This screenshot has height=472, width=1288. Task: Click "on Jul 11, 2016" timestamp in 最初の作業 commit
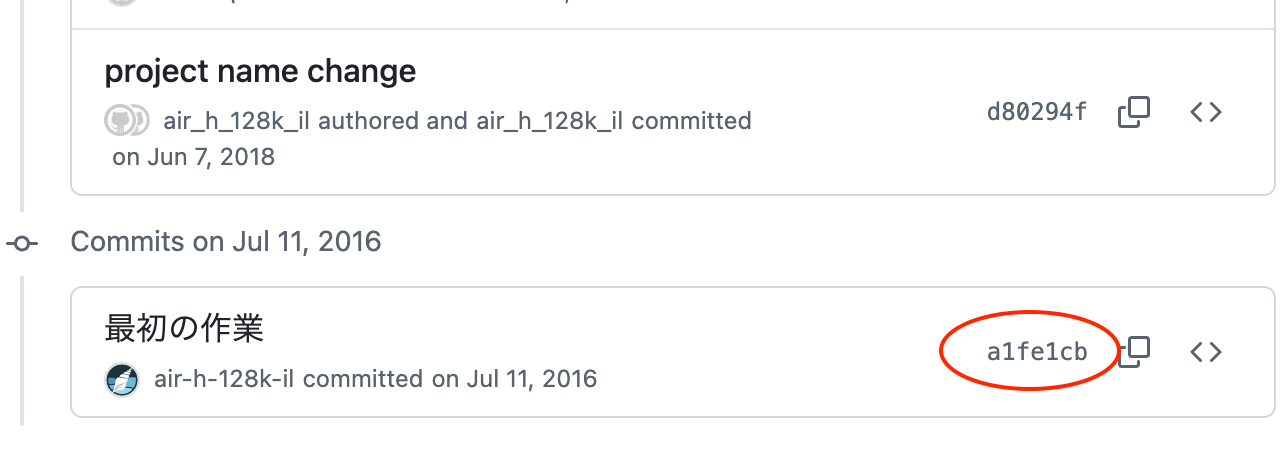tap(514, 380)
